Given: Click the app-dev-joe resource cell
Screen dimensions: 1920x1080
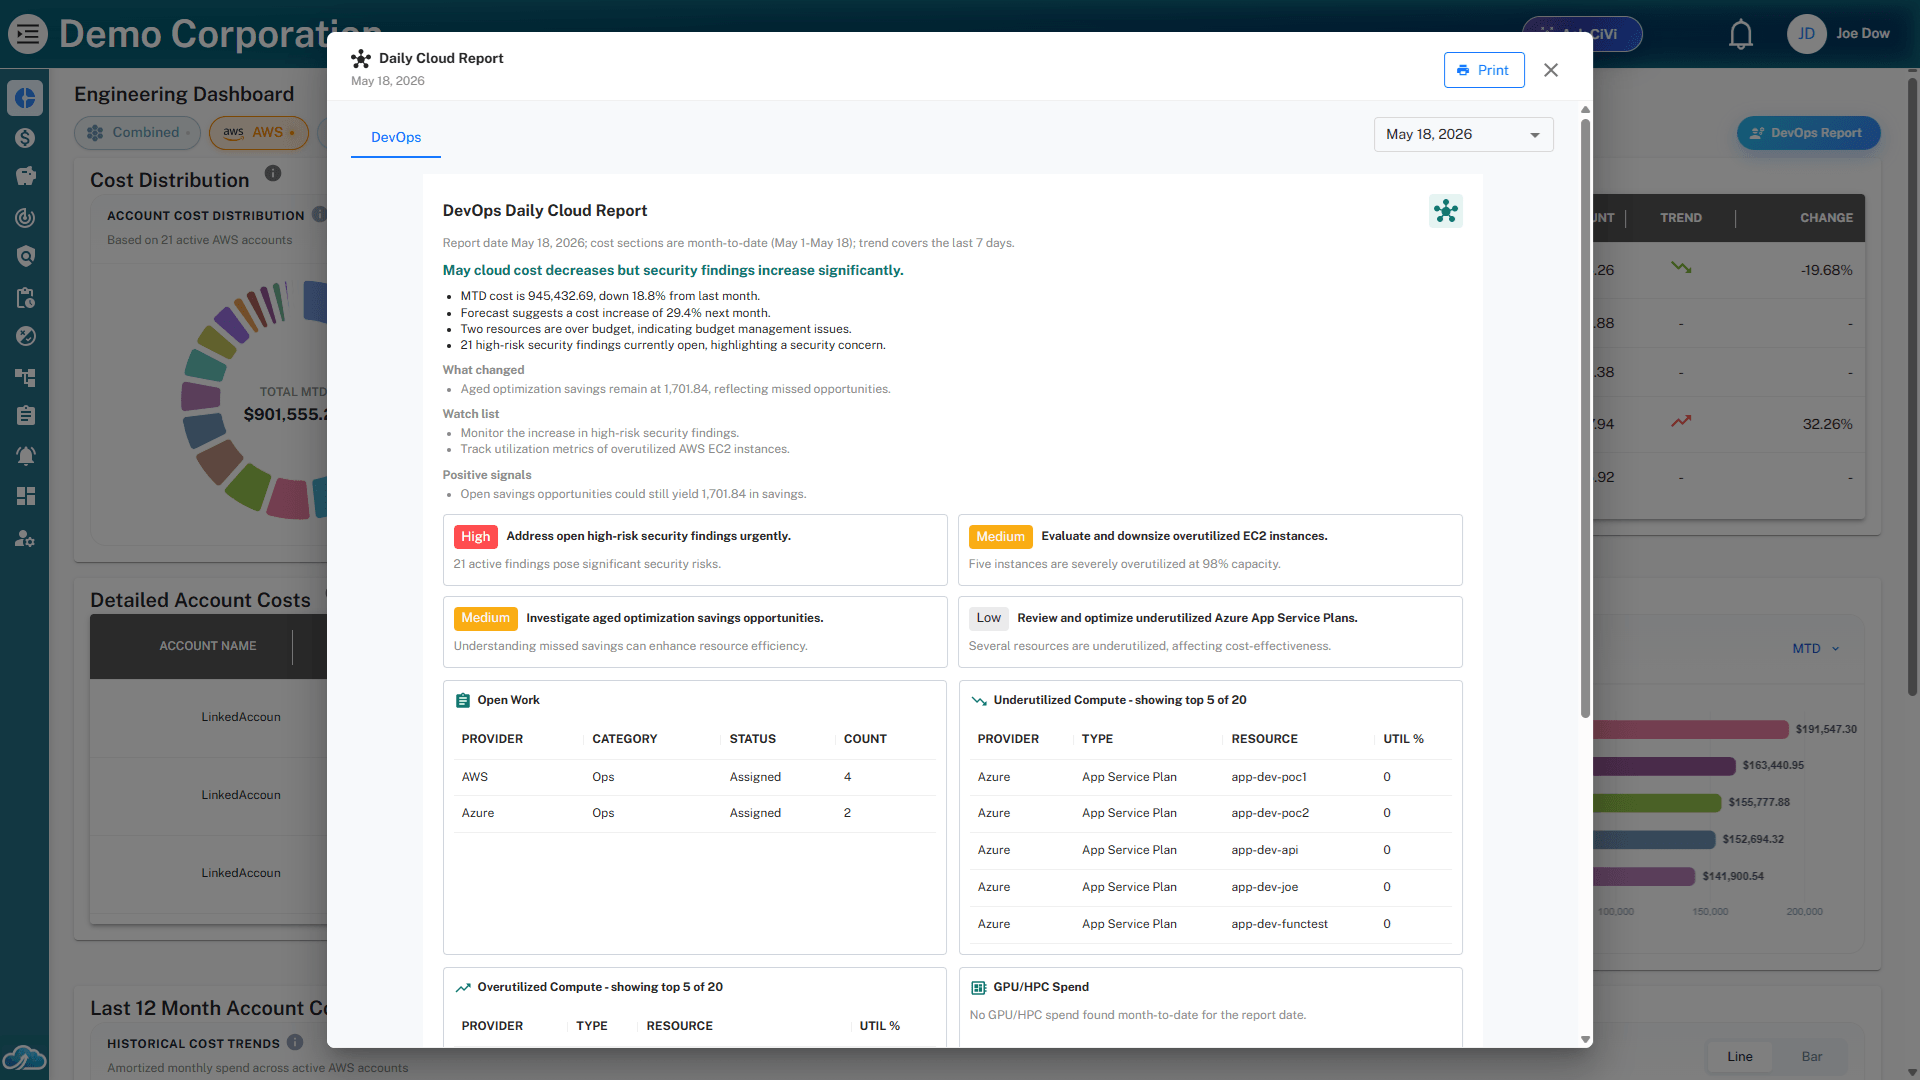Looking at the screenshot, I should (1264, 888).
